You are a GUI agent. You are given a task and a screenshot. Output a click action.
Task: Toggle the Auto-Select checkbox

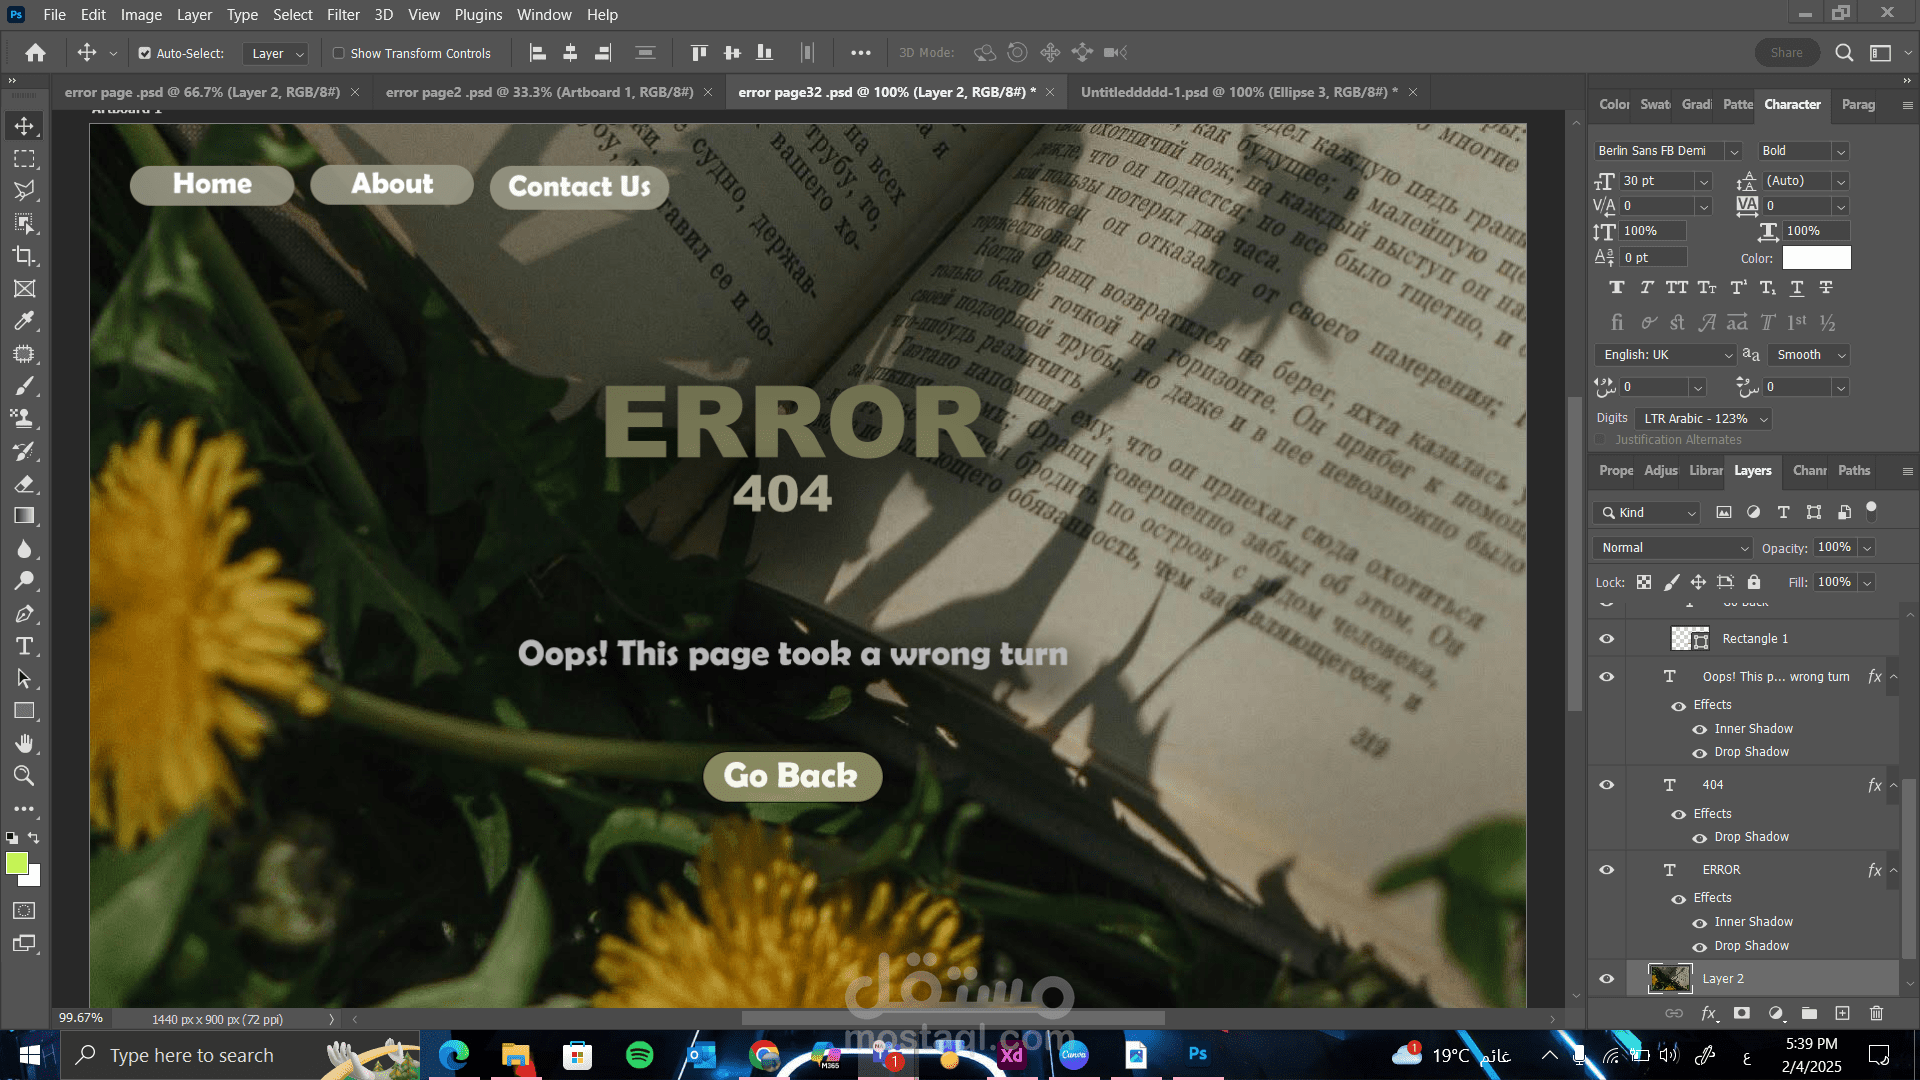point(144,54)
